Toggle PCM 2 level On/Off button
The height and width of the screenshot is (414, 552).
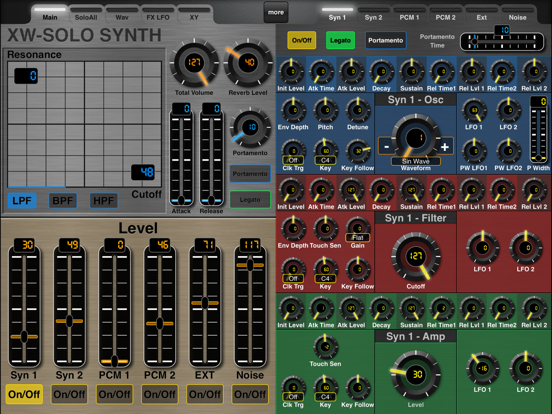click(159, 394)
